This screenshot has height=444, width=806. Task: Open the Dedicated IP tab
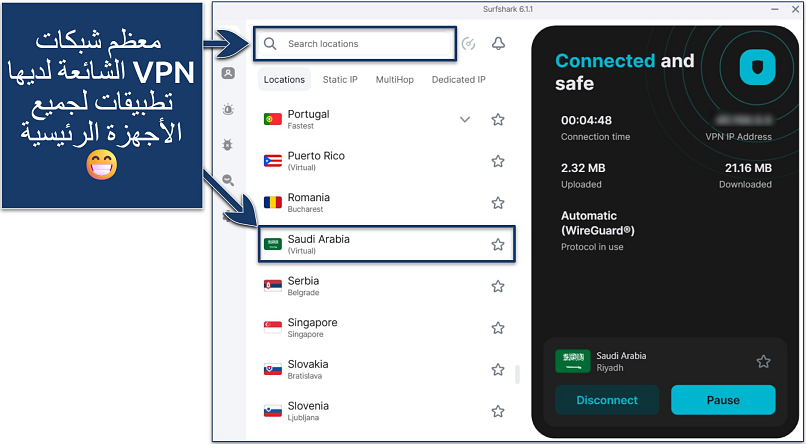(459, 80)
